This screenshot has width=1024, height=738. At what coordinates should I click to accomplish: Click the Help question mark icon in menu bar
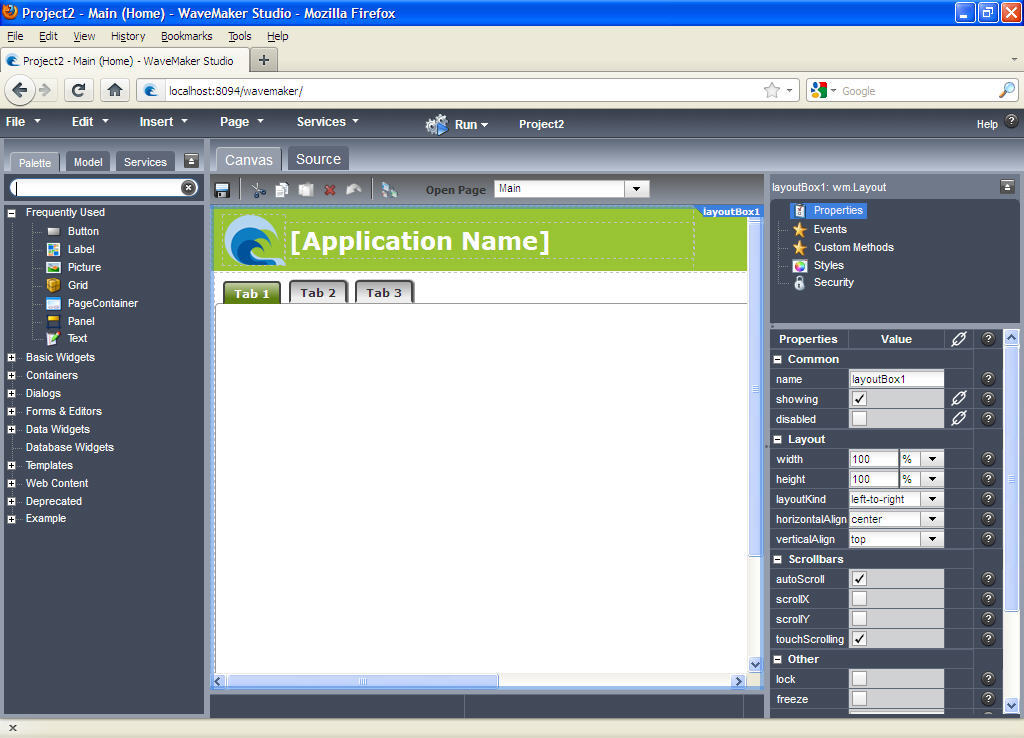[x=1011, y=121]
